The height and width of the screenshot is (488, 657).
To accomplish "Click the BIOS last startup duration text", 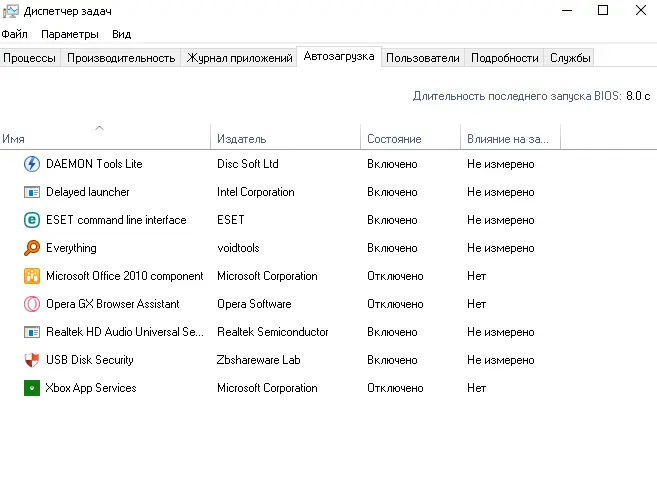I will pos(531,96).
